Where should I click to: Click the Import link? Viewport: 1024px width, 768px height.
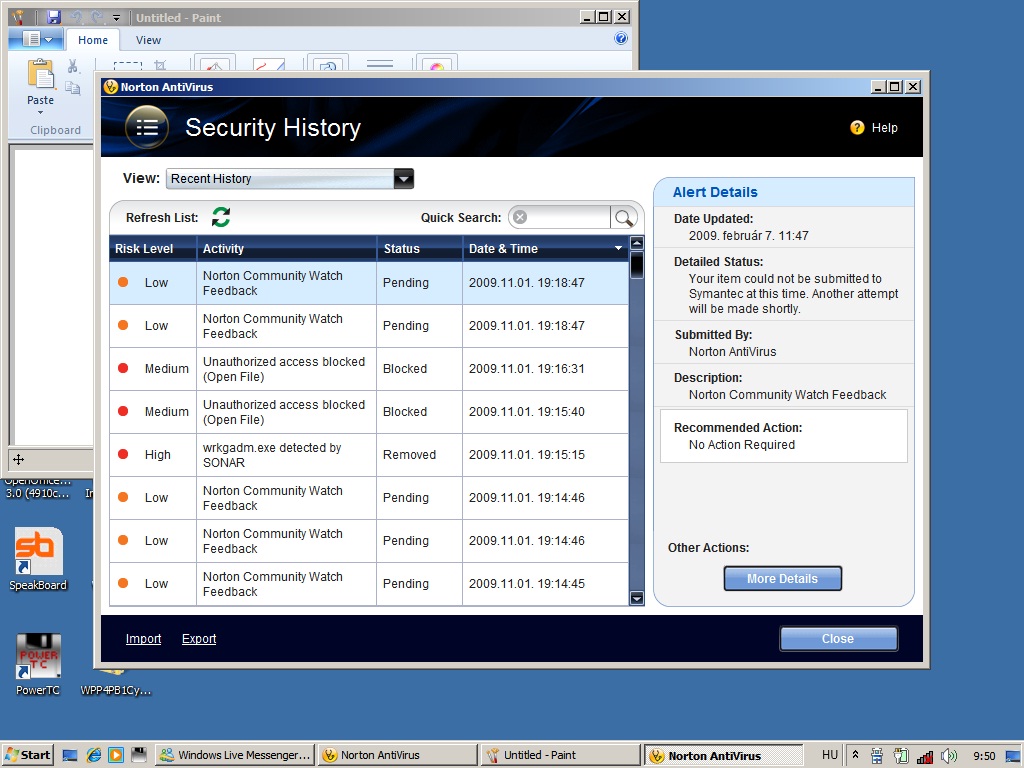143,639
